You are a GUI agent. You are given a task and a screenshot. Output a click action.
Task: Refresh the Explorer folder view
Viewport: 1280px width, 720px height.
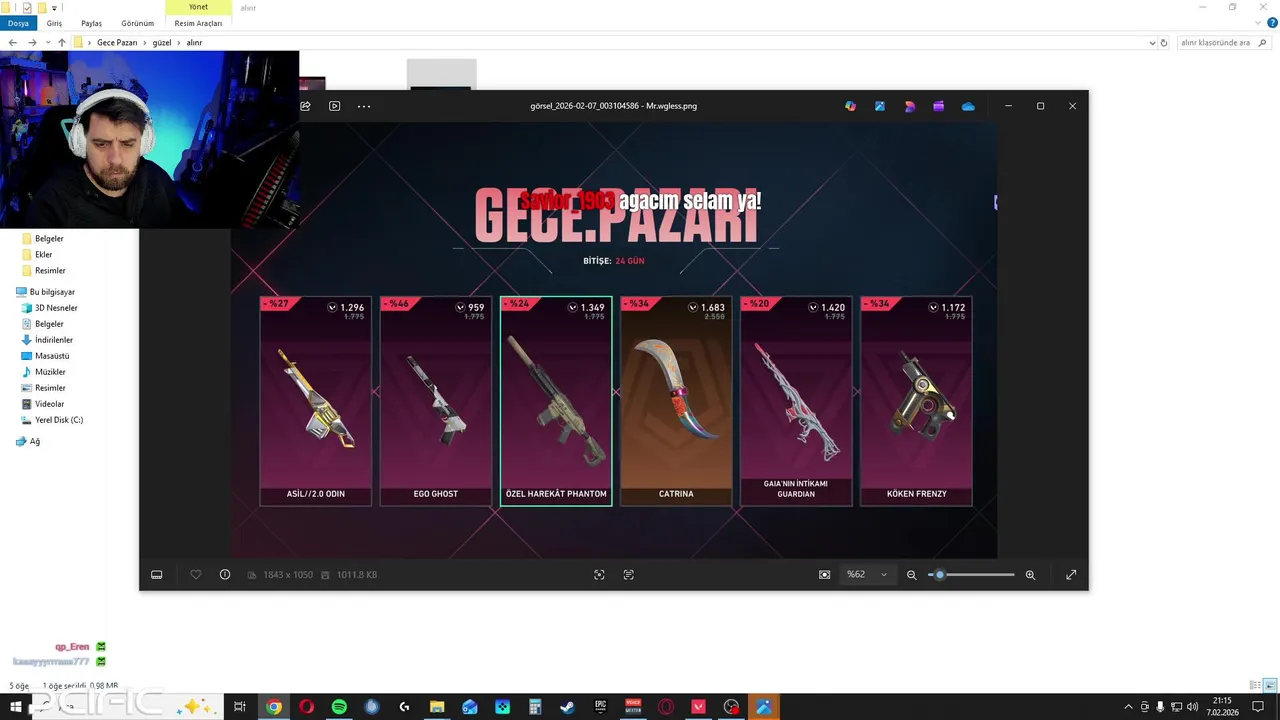(x=1164, y=43)
